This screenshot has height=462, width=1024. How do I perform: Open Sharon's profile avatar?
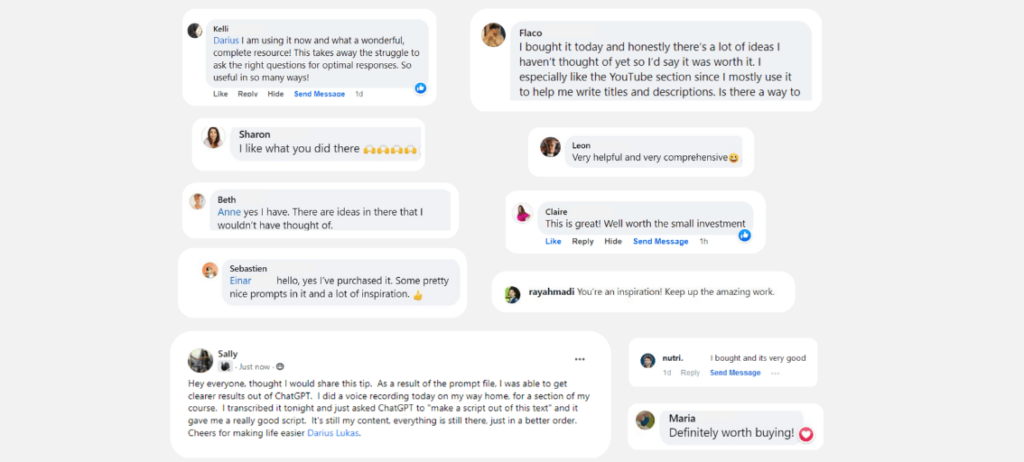213,138
